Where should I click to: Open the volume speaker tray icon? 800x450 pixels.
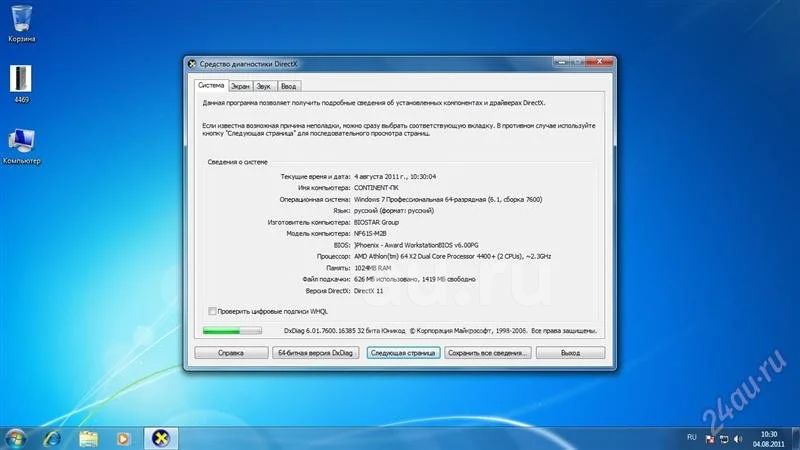point(738,439)
